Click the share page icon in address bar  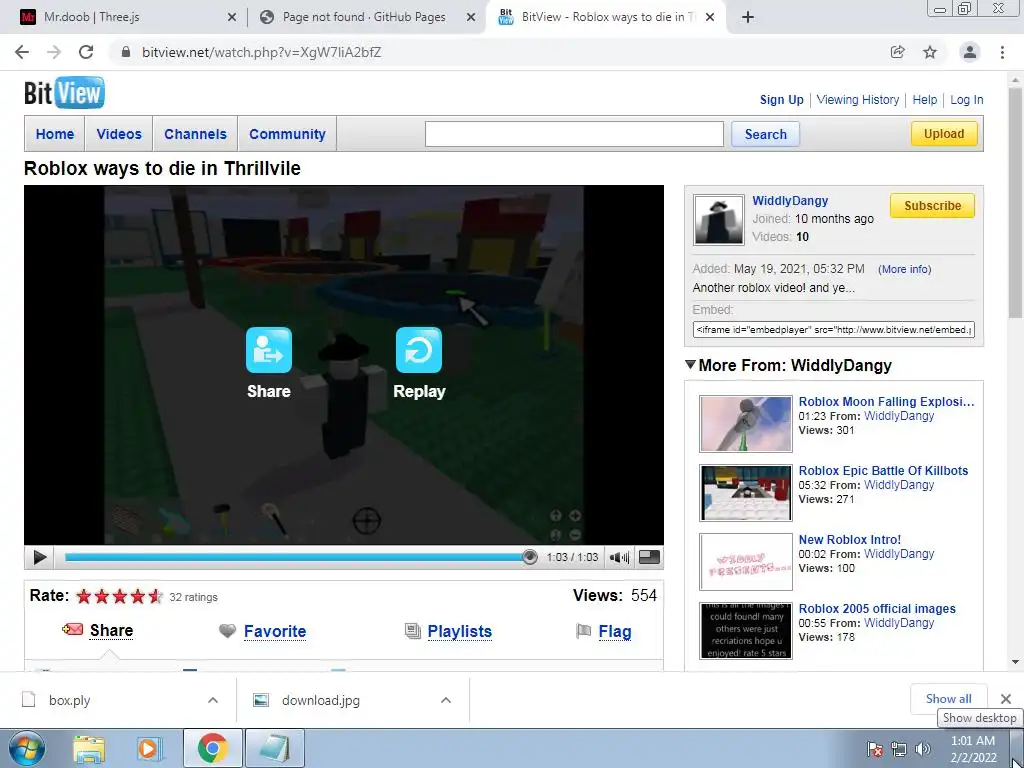click(x=898, y=52)
